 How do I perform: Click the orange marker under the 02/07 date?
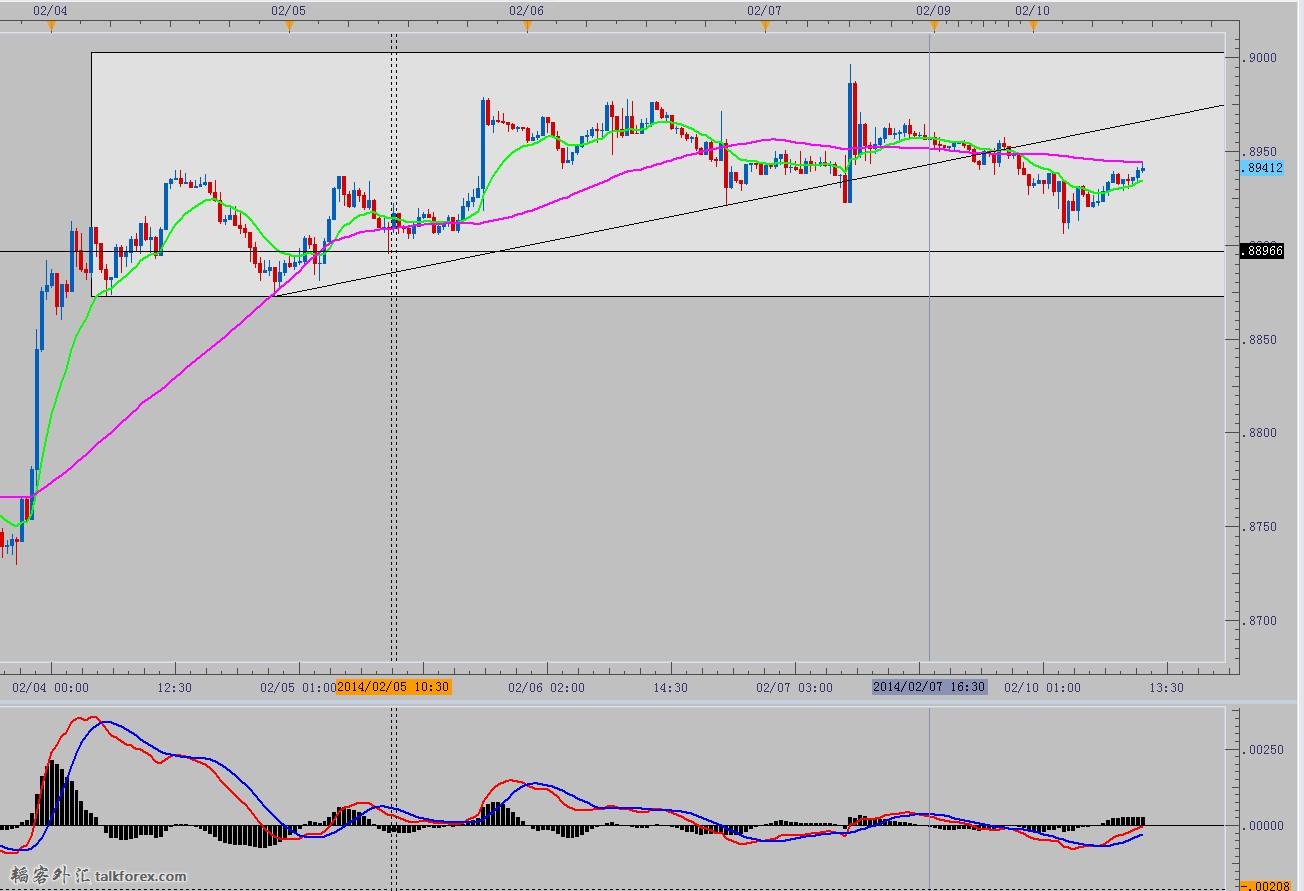765,27
